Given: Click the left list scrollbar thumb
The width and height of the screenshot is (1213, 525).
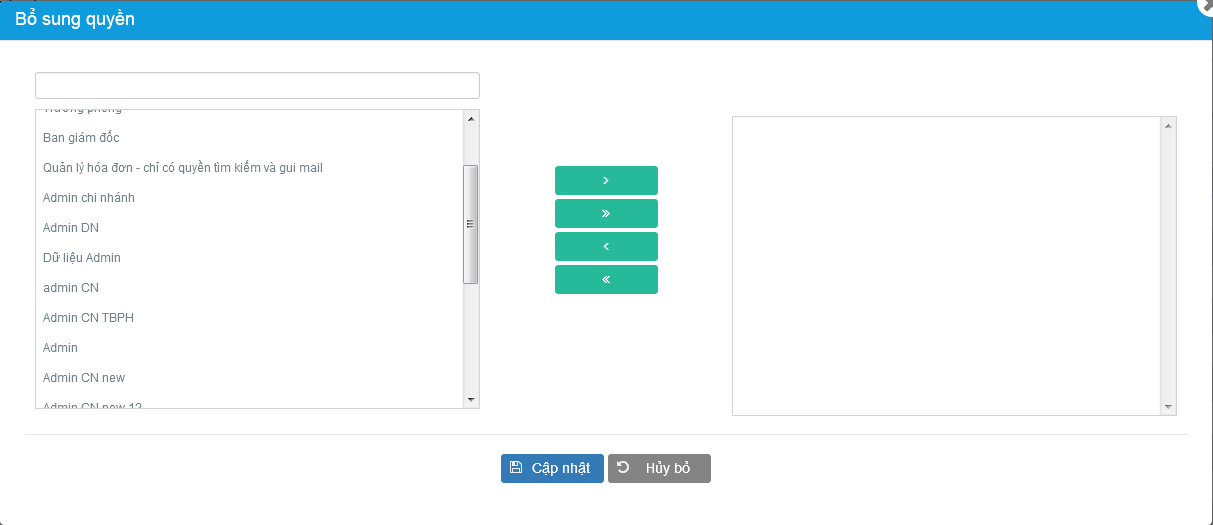Looking at the screenshot, I should click(x=471, y=224).
